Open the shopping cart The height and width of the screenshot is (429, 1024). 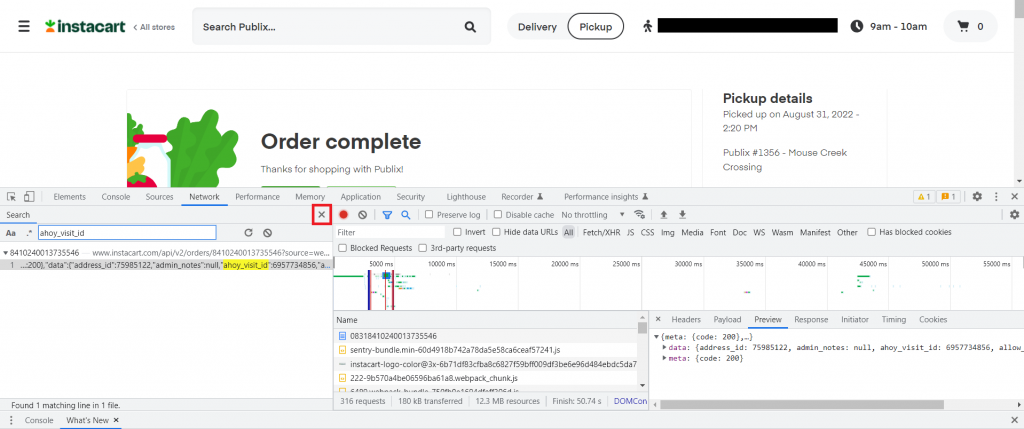970,27
